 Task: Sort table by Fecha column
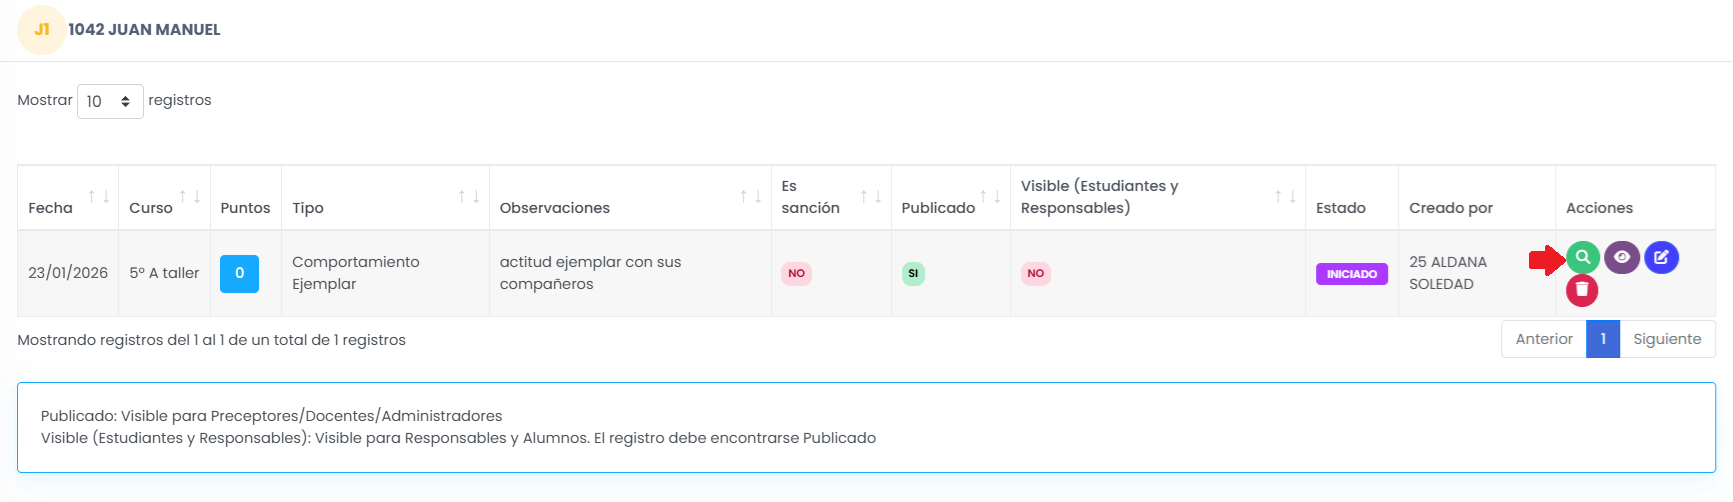coord(68,198)
